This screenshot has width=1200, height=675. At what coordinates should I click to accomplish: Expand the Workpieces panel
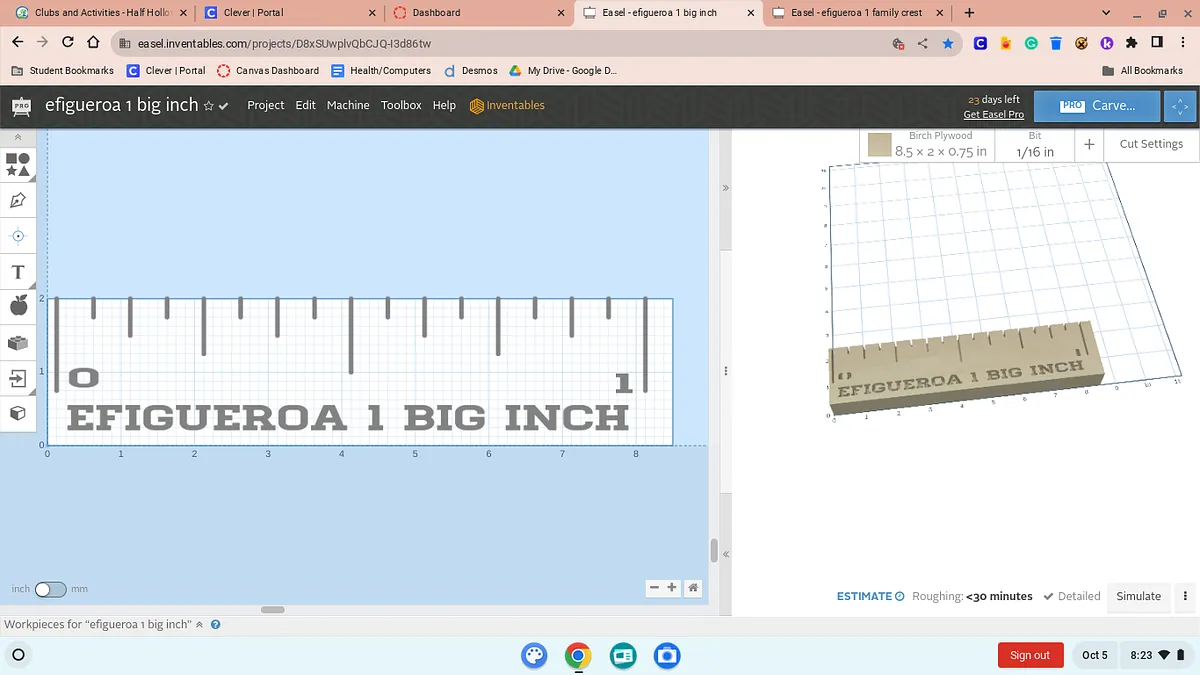[x=199, y=625]
